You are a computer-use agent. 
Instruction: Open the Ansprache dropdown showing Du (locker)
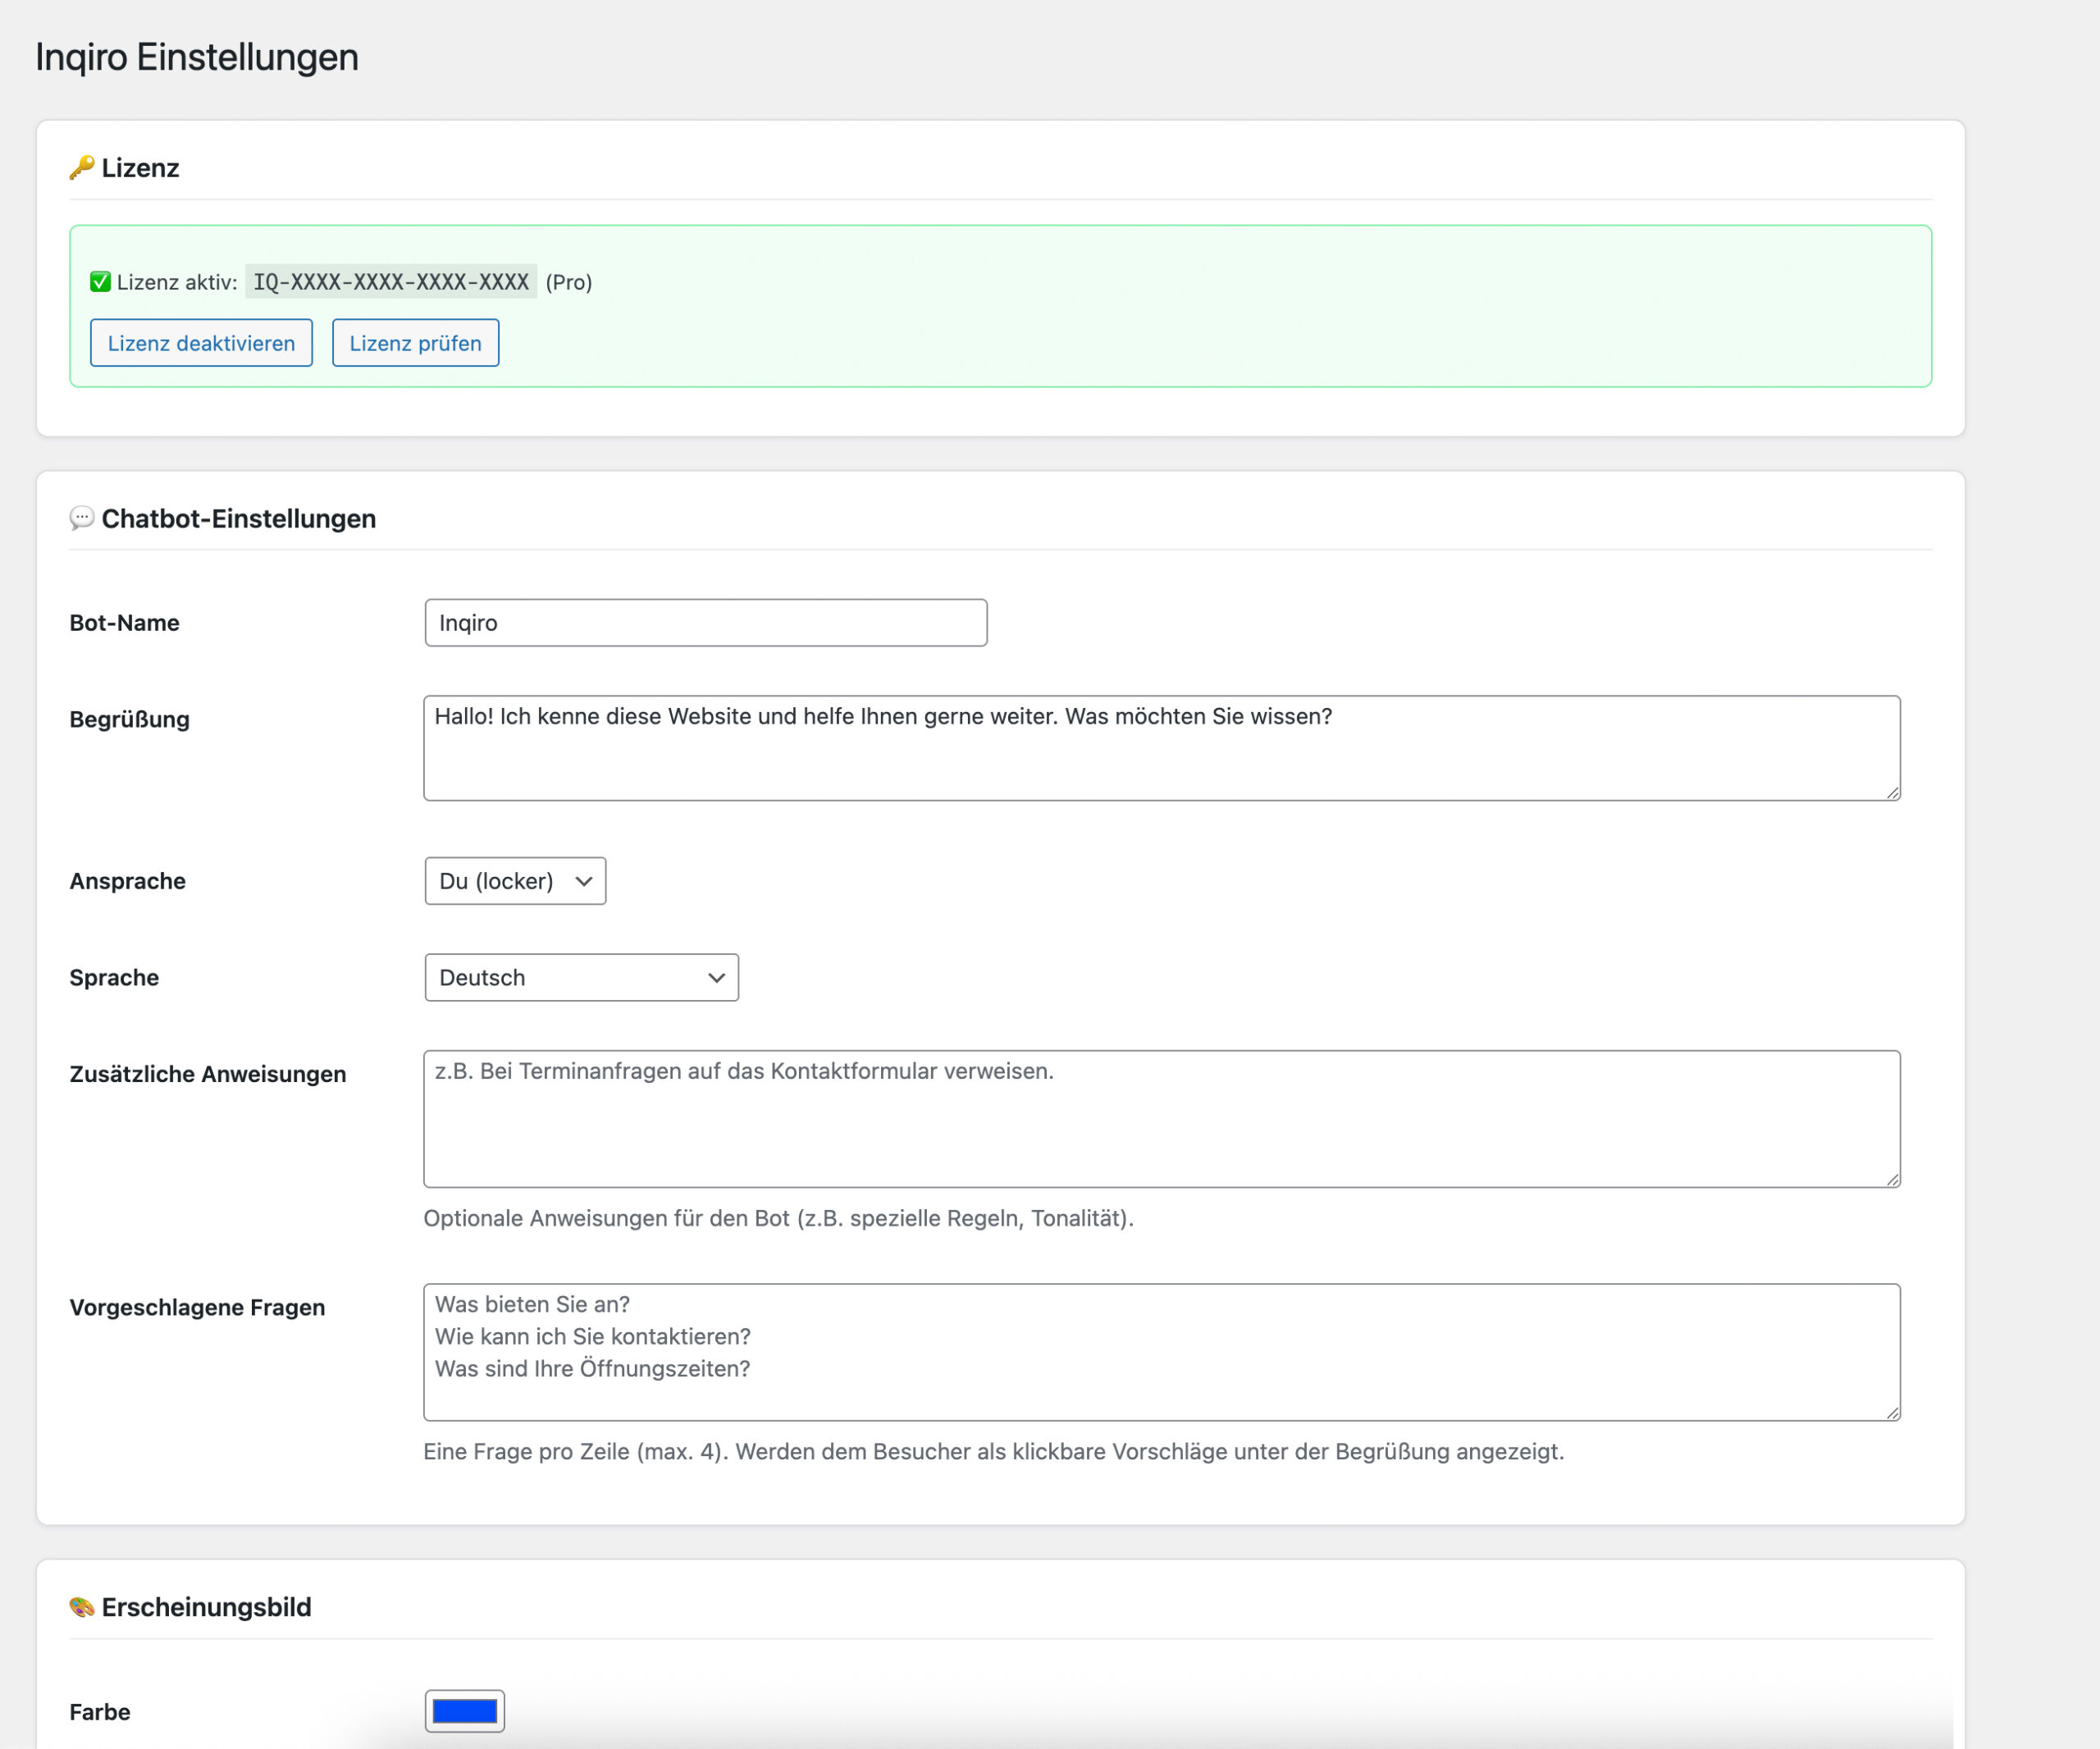point(514,881)
